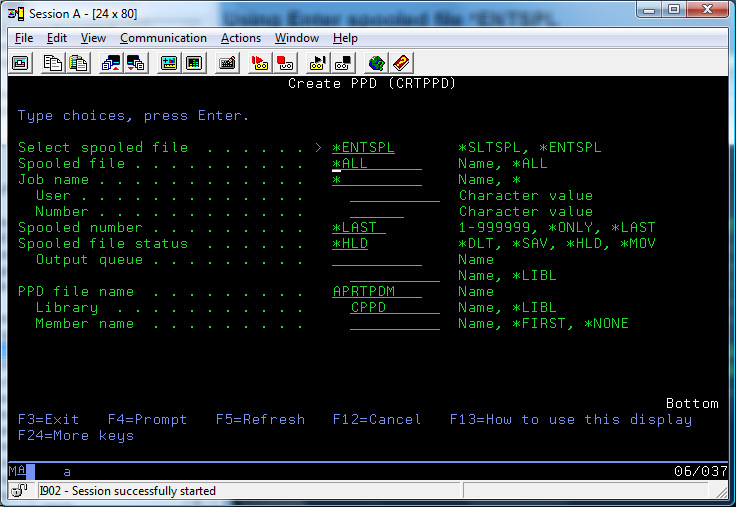
Task: Click the User input field
Action: click(x=395, y=196)
